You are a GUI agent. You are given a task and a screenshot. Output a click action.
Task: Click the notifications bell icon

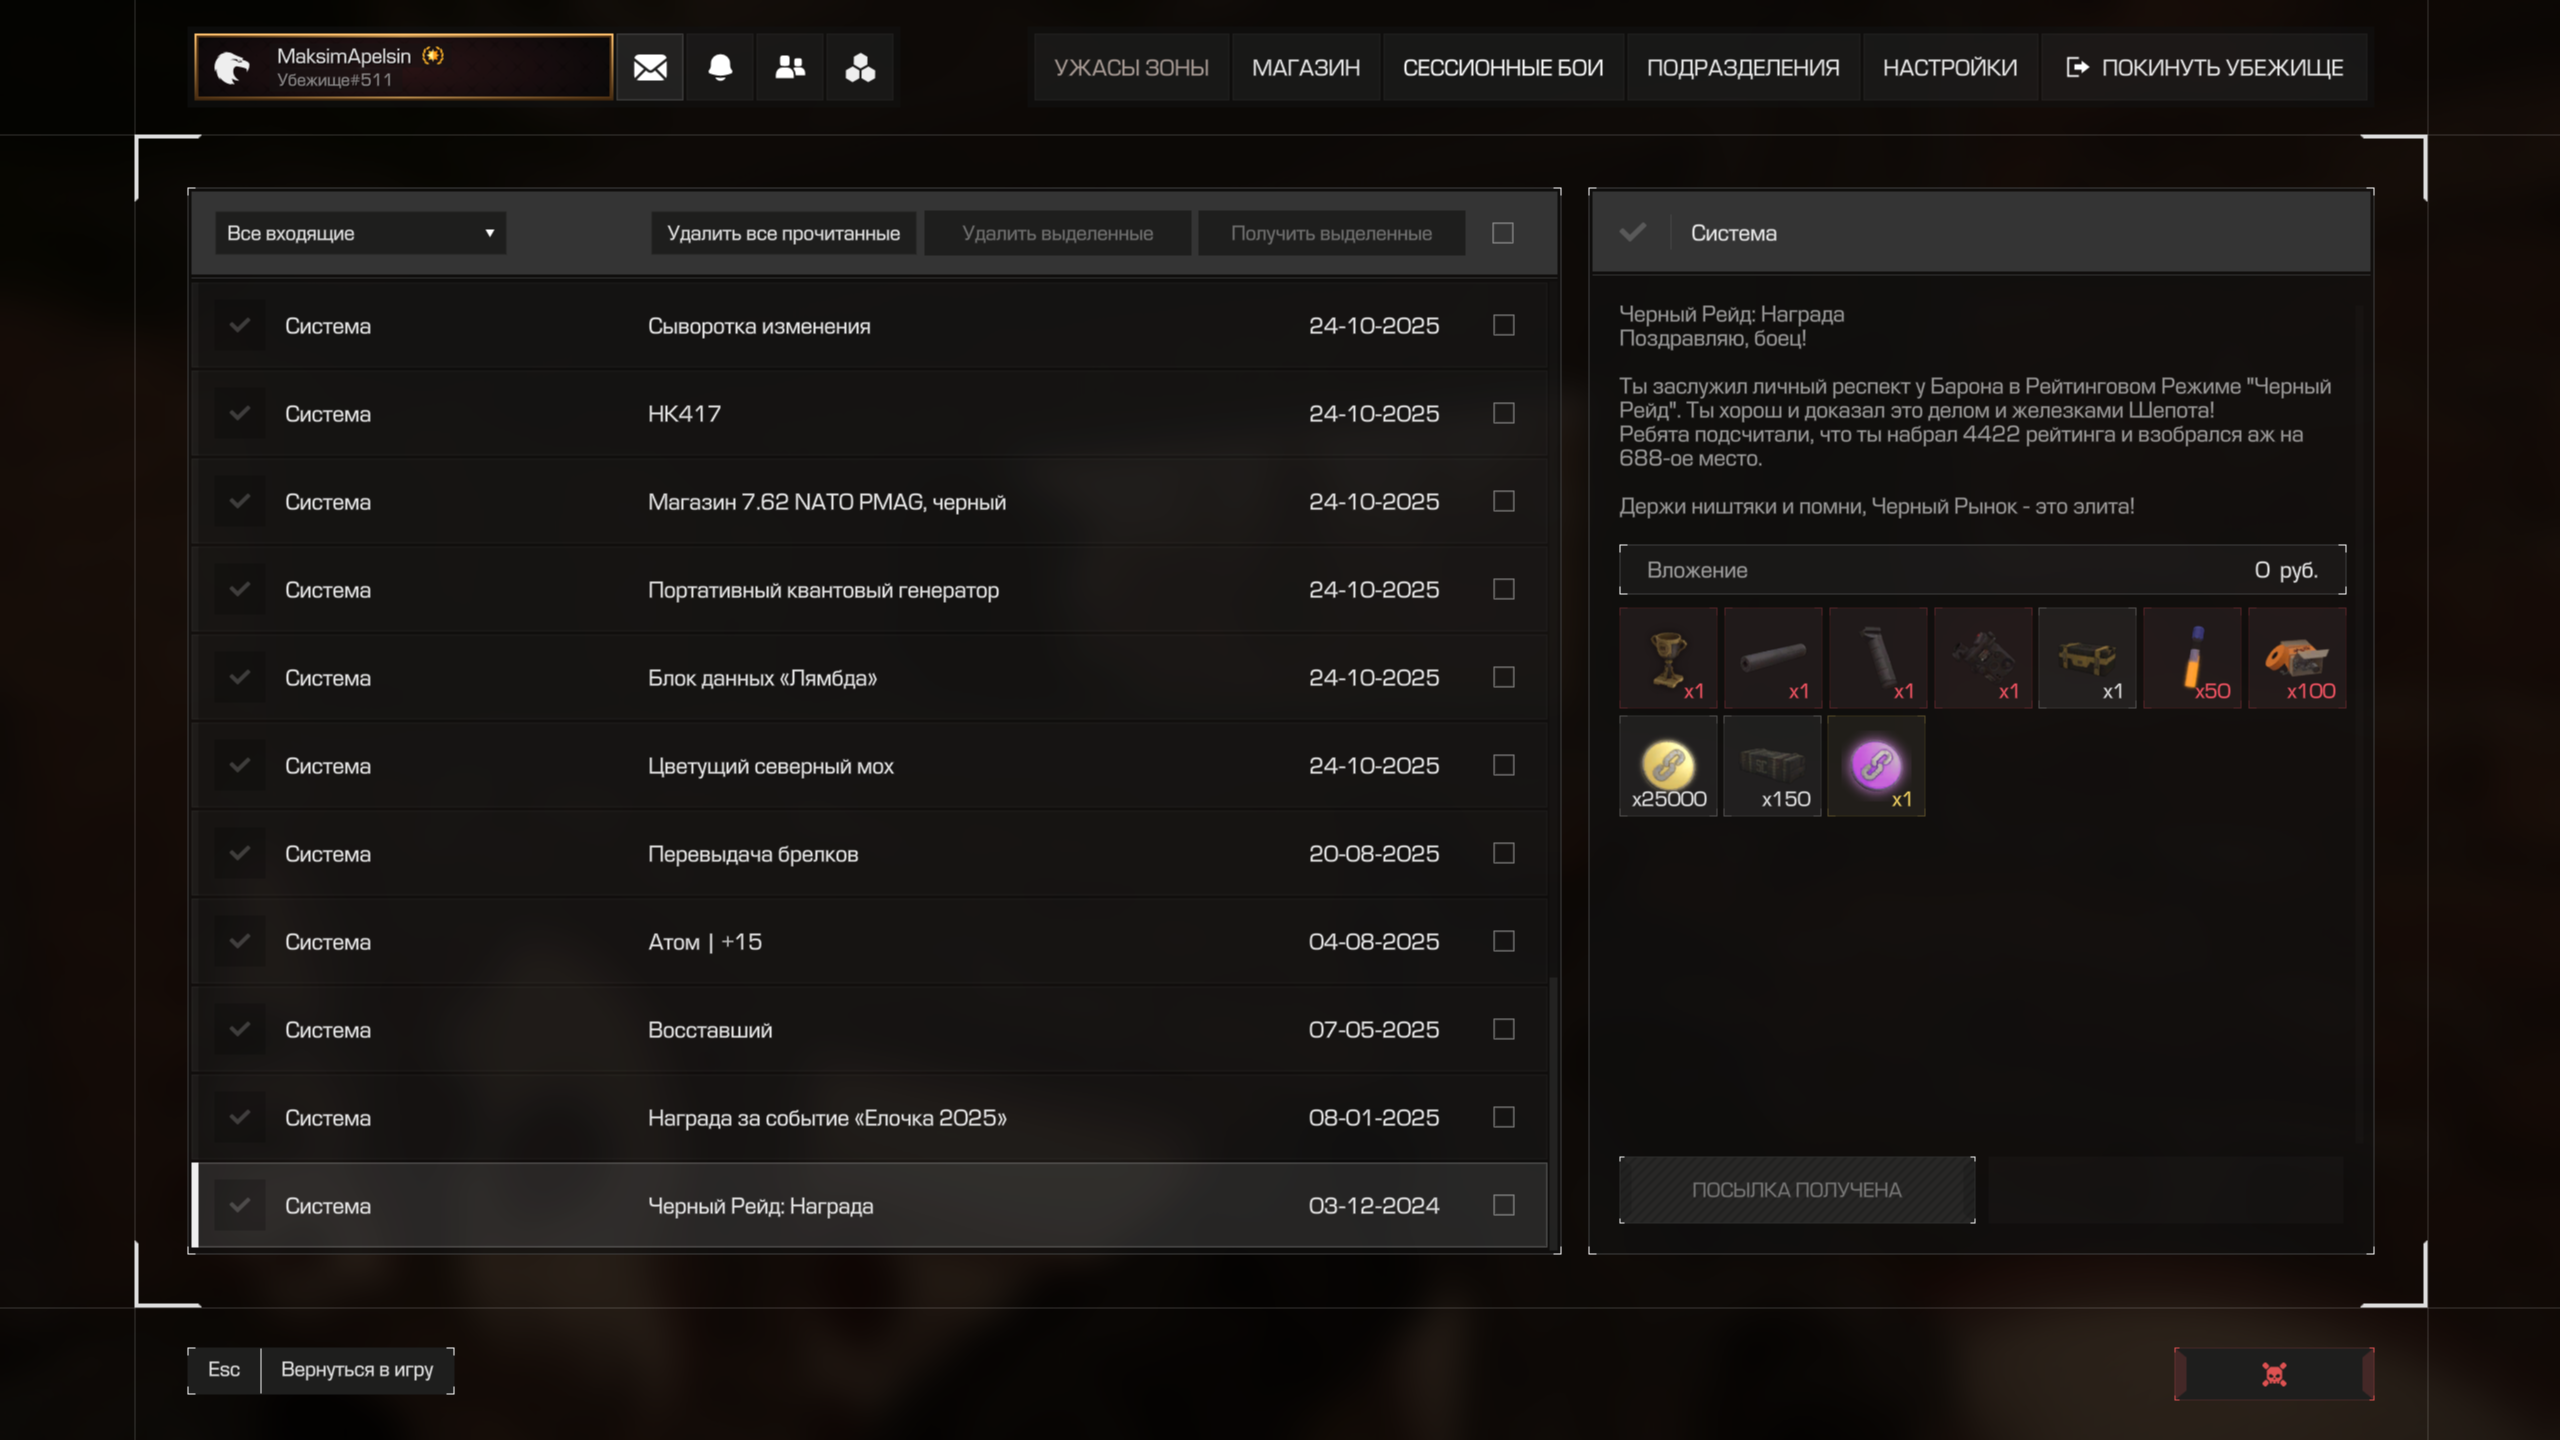click(720, 68)
